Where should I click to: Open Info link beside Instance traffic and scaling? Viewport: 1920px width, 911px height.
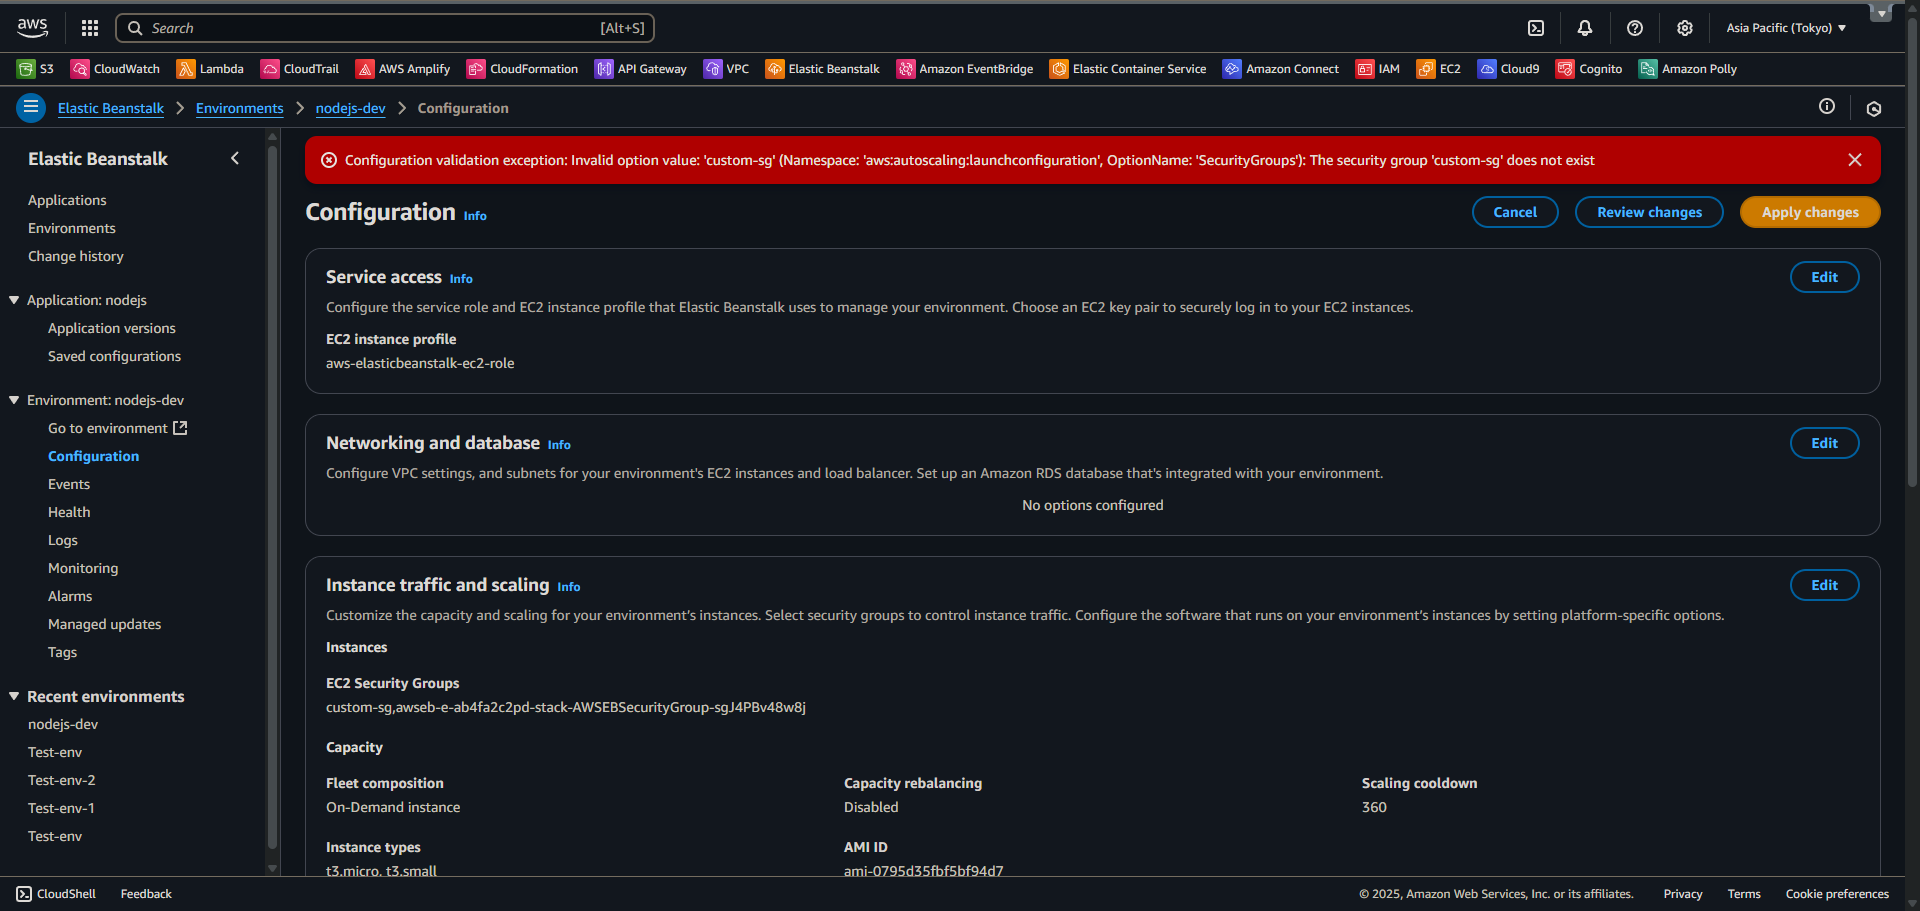point(569,587)
